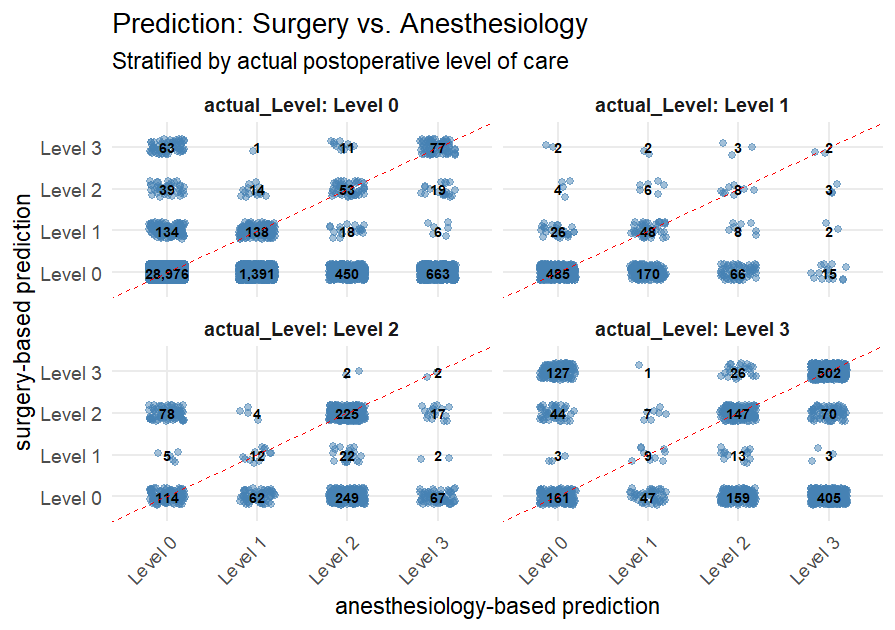Select the actual_Level: Level 2 facet header
This screenshot has height=630, width=895.
[303, 328]
